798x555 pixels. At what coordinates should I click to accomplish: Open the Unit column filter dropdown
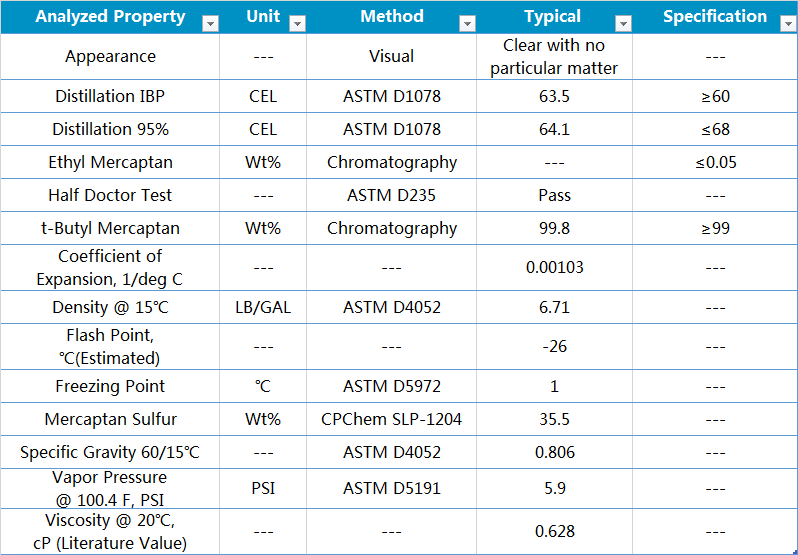point(297,23)
